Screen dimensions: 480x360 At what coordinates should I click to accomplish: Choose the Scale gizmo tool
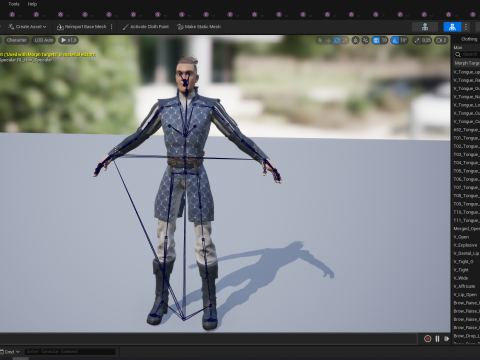pyautogui.click(x=345, y=40)
